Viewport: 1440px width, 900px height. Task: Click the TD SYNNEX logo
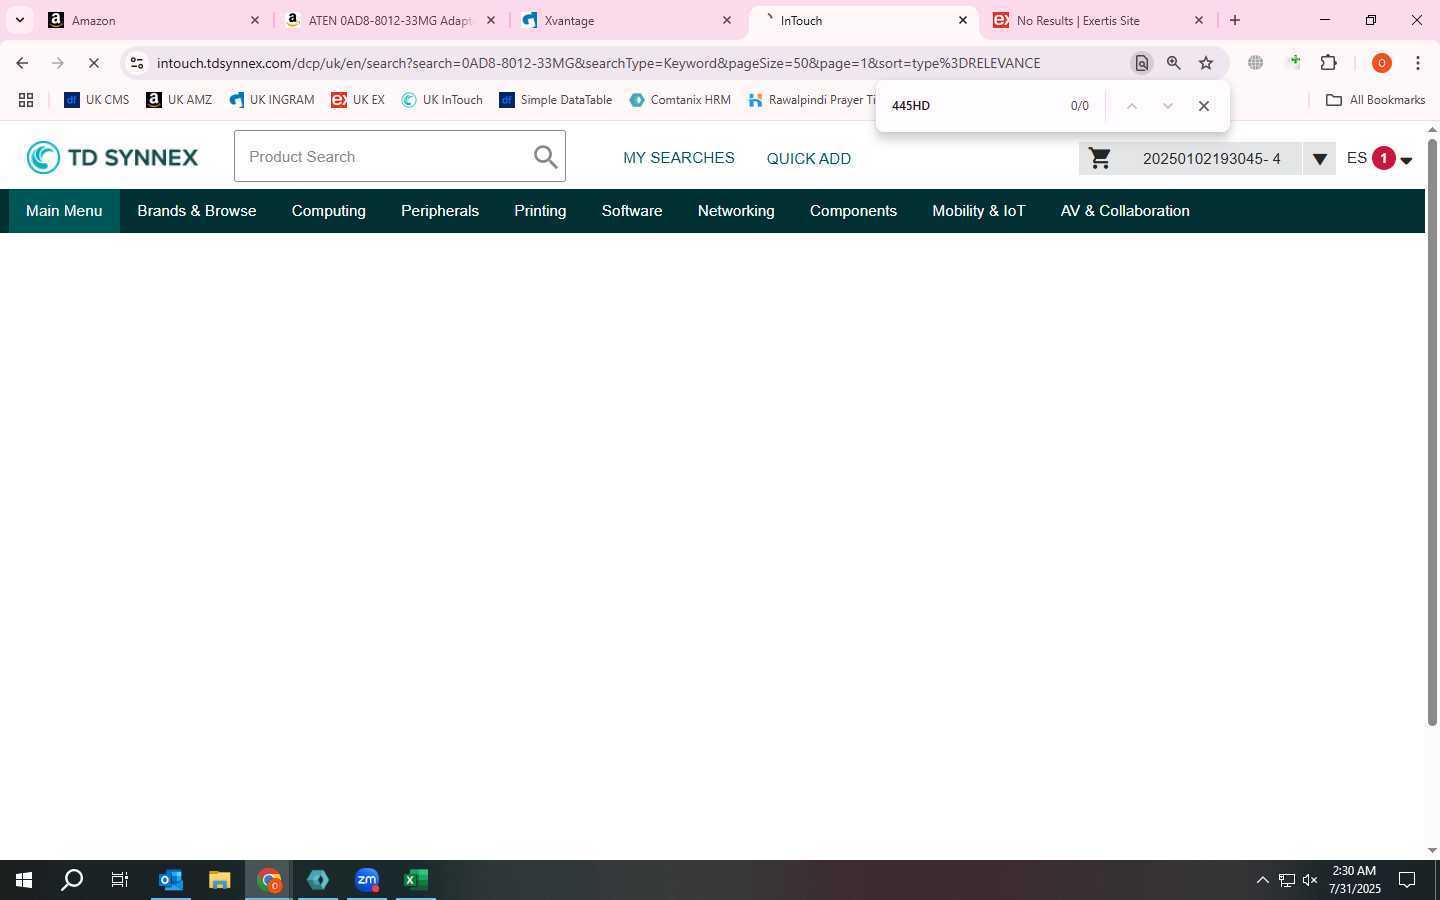[x=112, y=157]
